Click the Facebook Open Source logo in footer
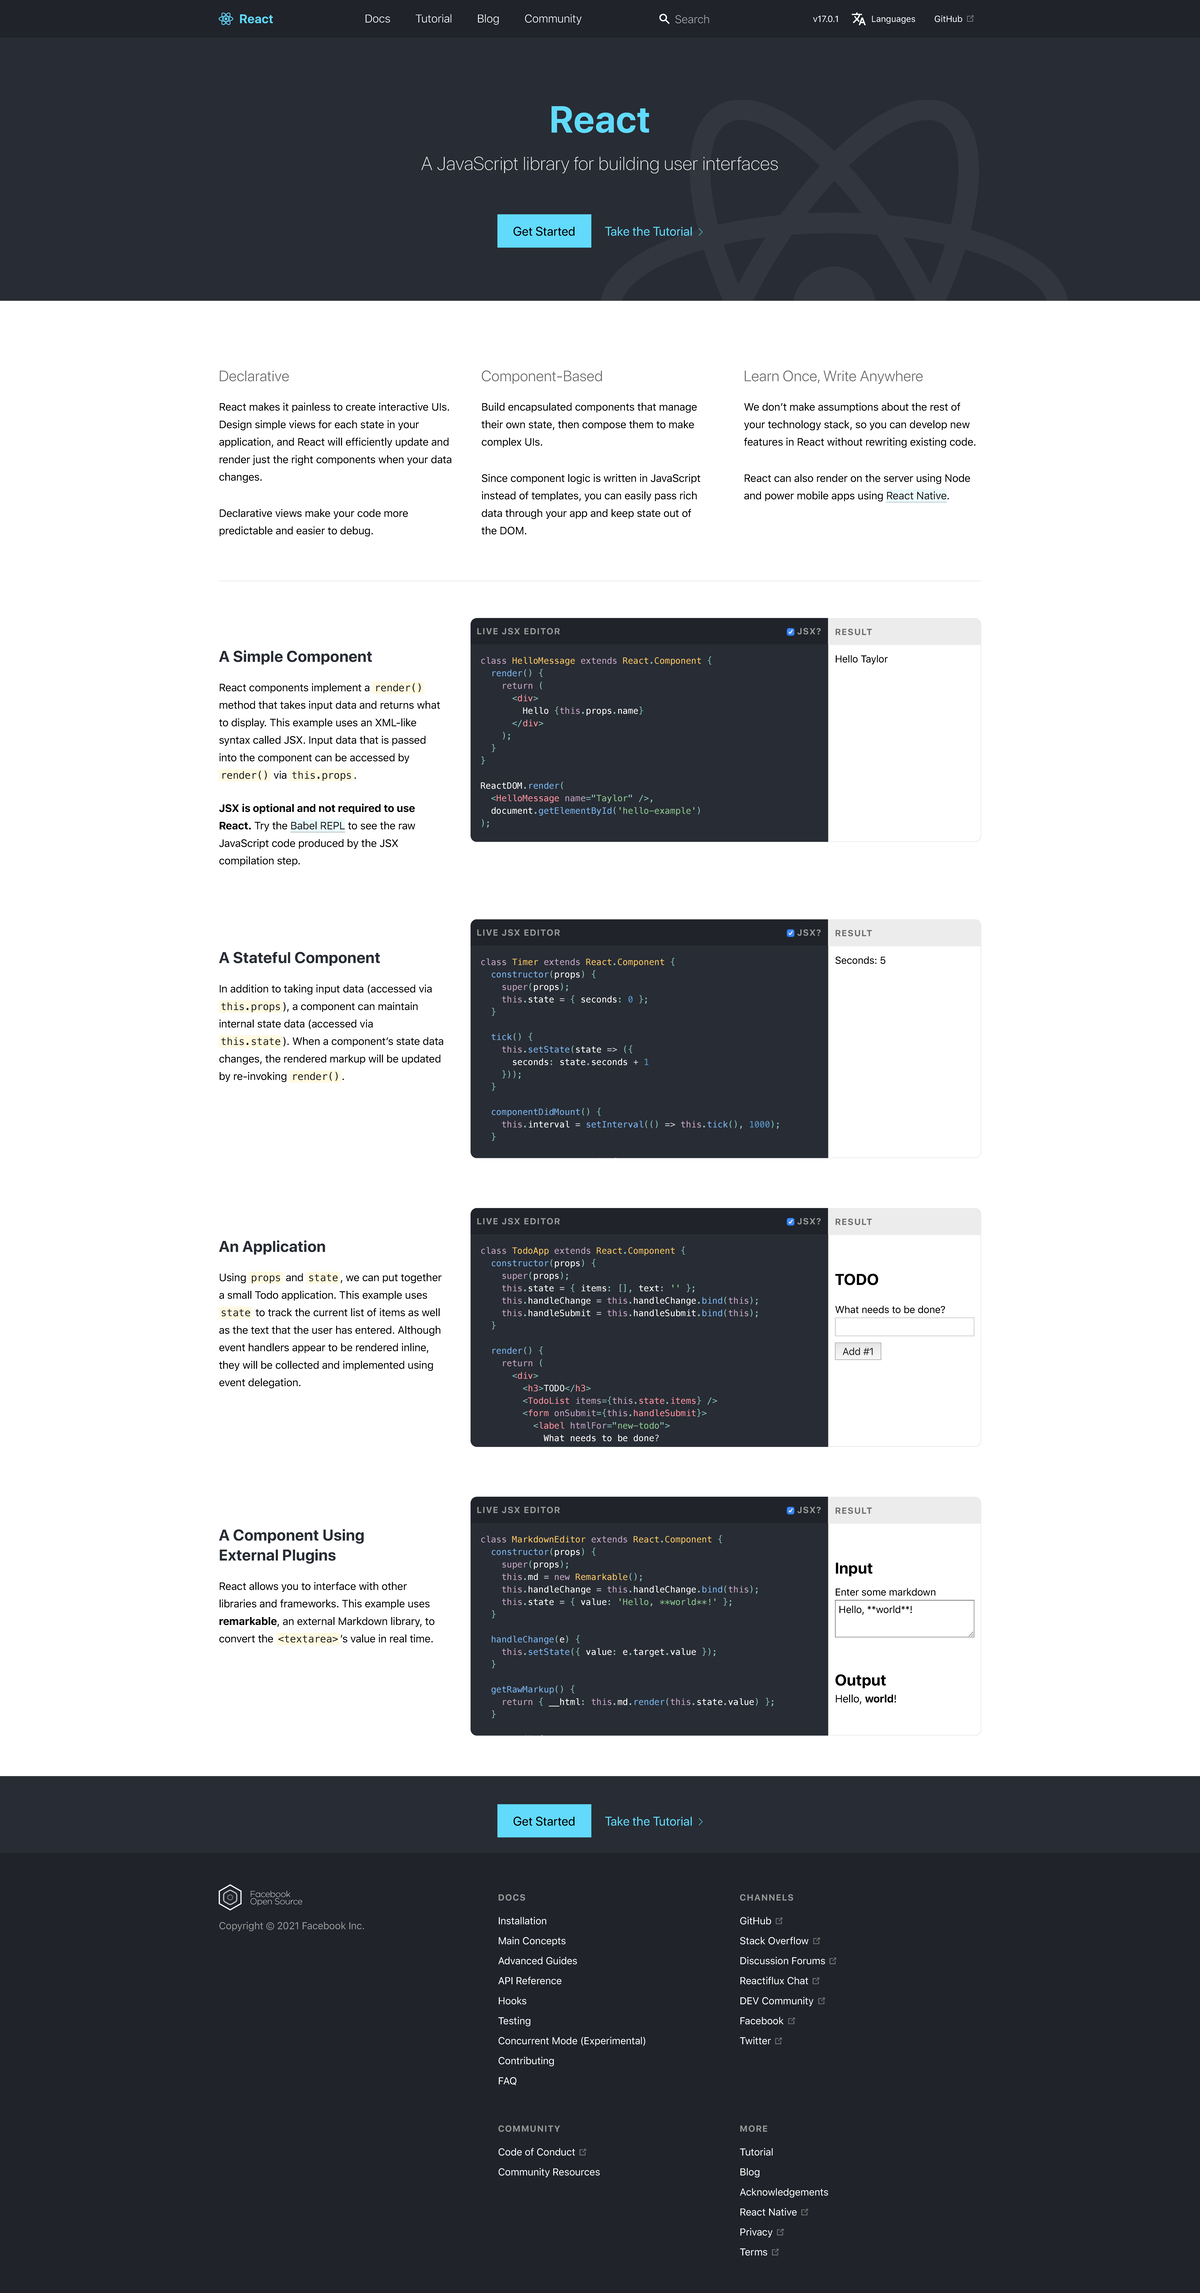 point(230,1896)
